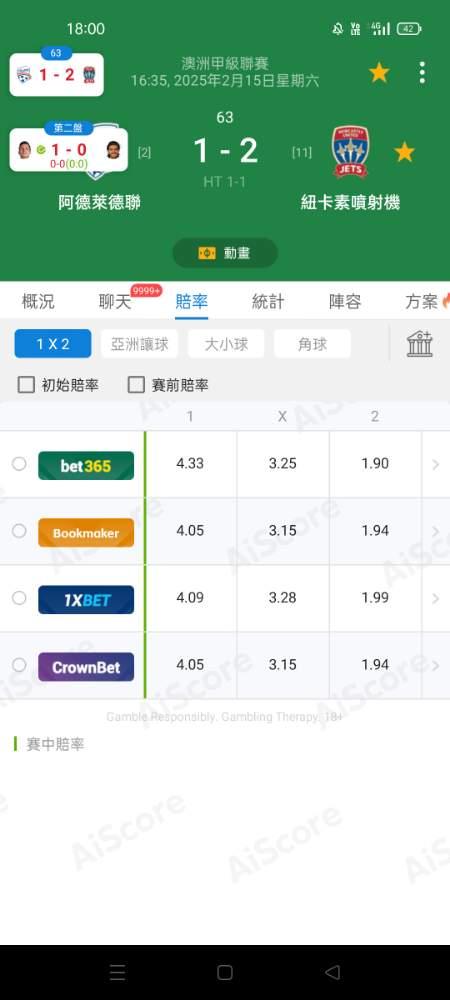Expand Bookmaker row chevron
This screenshot has width=450, height=1000.
click(x=436, y=531)
